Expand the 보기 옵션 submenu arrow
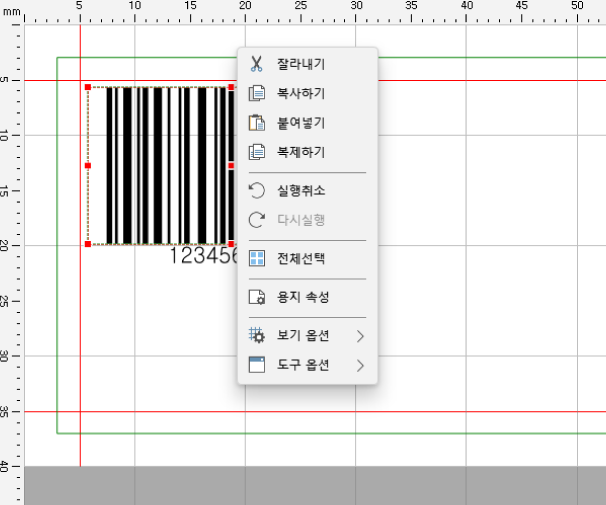The image size is (606, 505). 360,336
